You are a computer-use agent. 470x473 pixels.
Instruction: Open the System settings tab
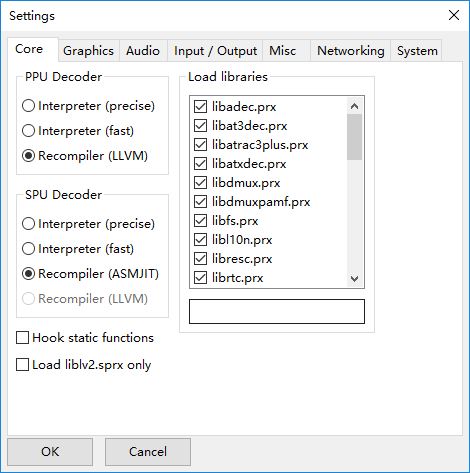[x=417, y=51]
